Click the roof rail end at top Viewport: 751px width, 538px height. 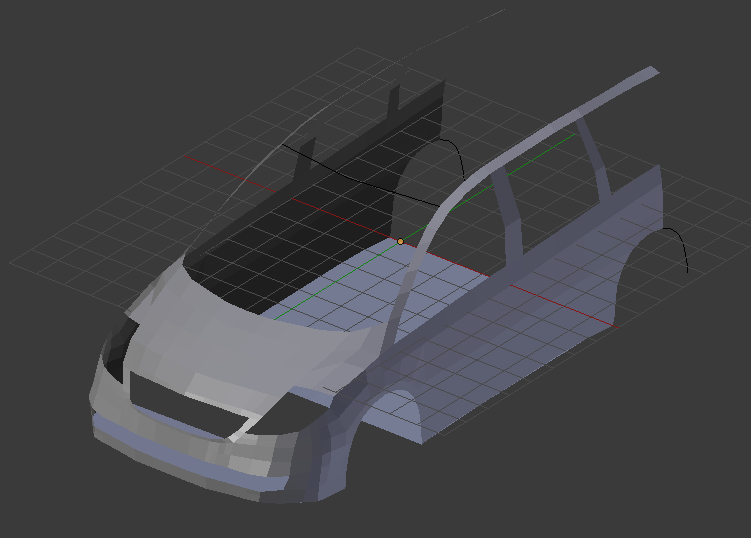pyautogui.click(x=648, y=72)
